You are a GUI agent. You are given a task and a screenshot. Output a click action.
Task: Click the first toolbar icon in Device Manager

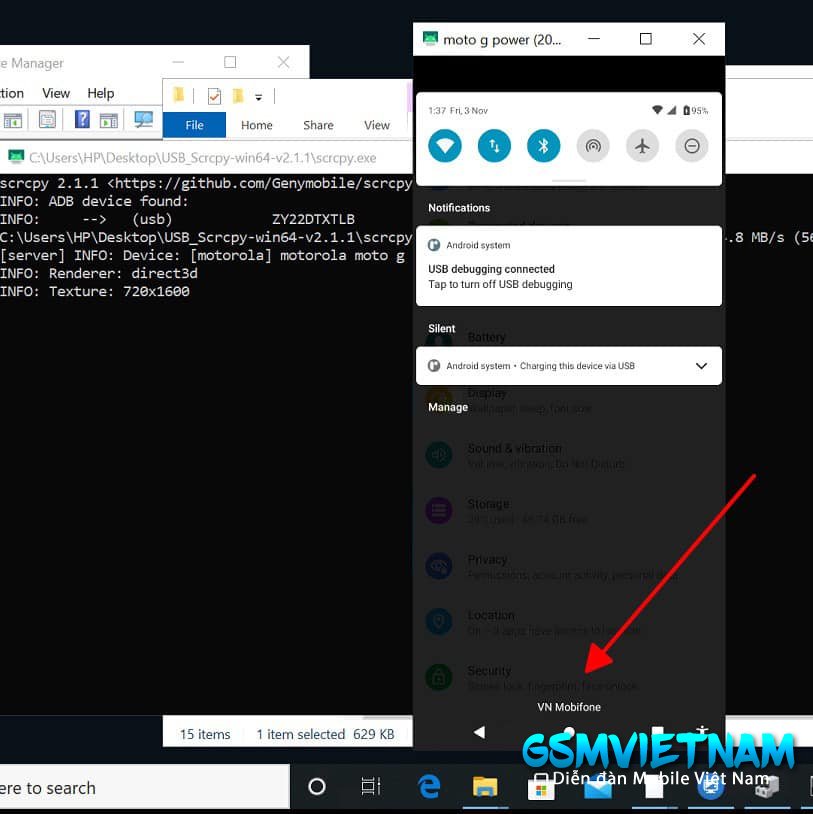tap(13, 120)
